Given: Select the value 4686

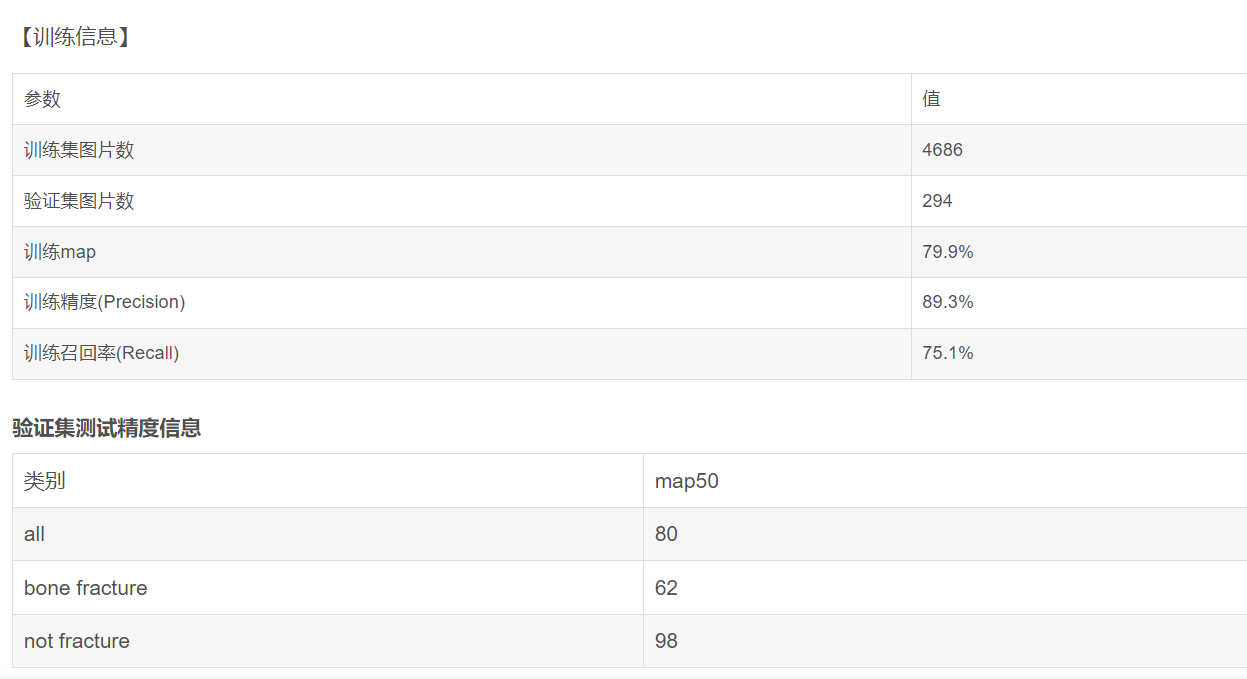Looking at the screenshot, I should pyautogui.click(x=943, y=150).
